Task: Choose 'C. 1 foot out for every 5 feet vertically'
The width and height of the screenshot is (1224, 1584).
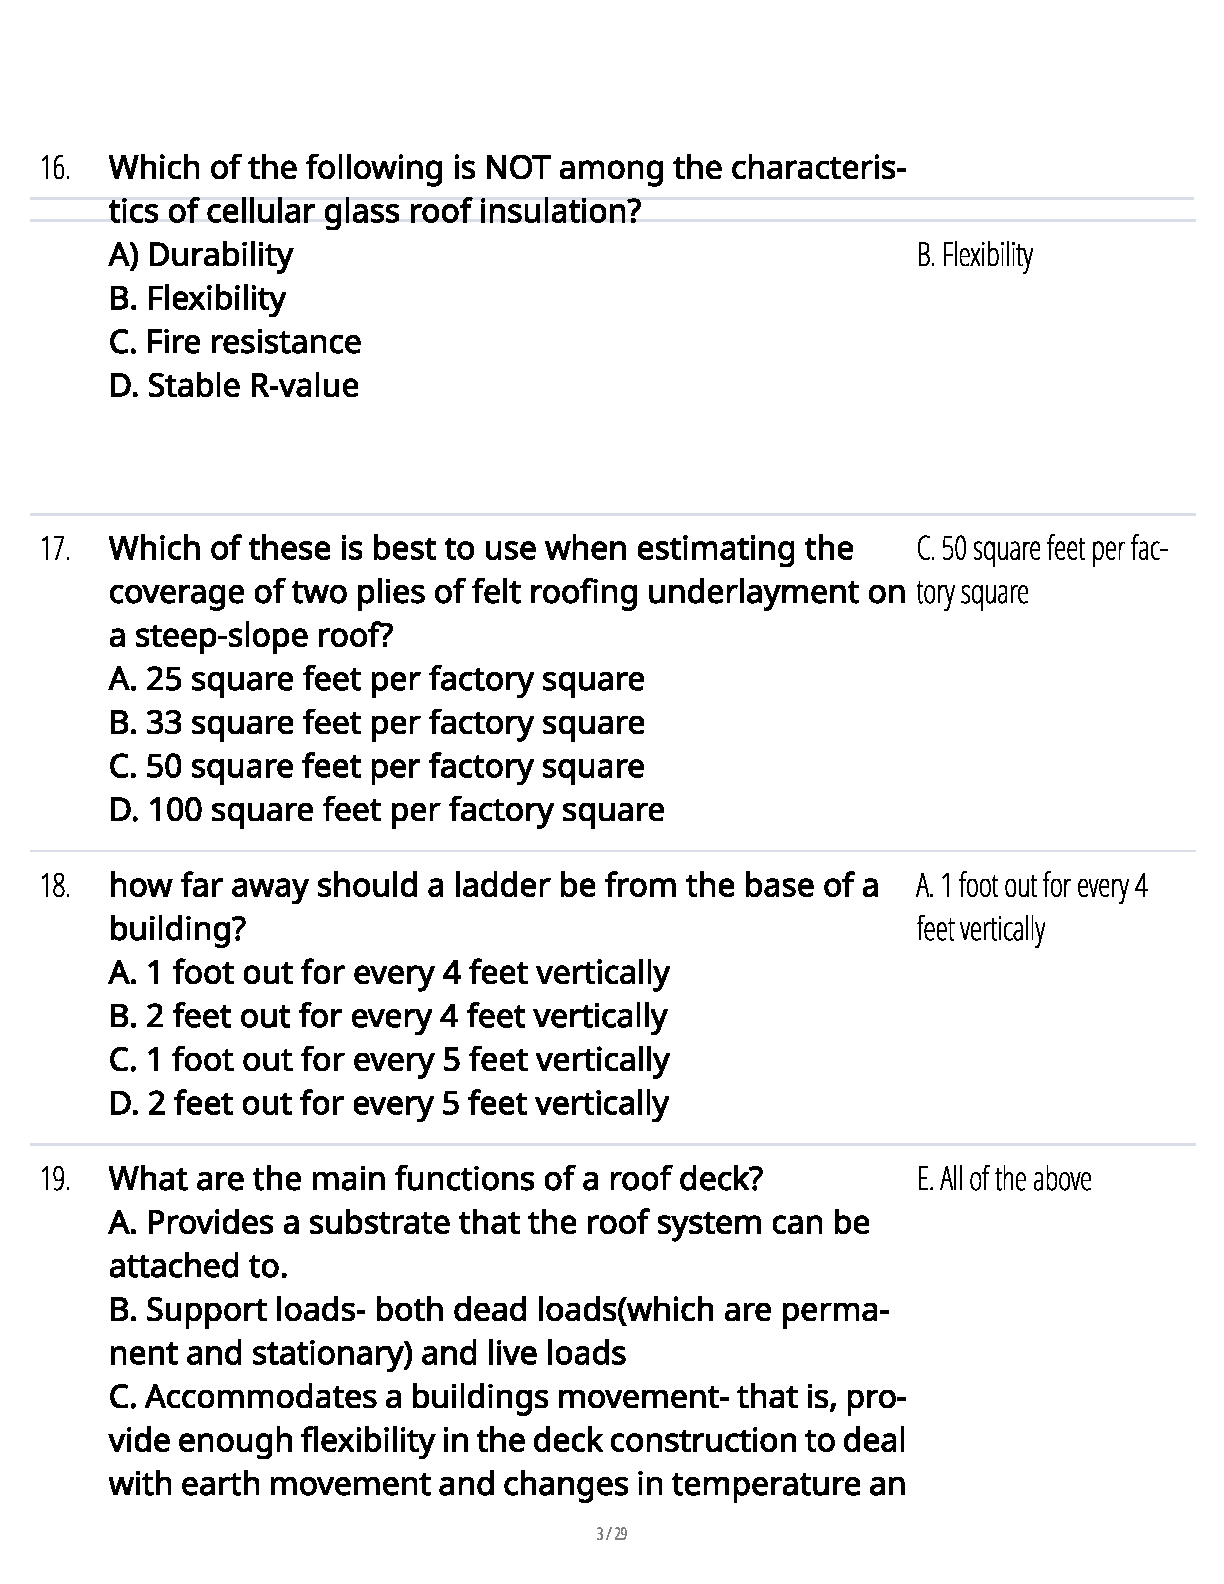Action: [x=389, y=1060]
